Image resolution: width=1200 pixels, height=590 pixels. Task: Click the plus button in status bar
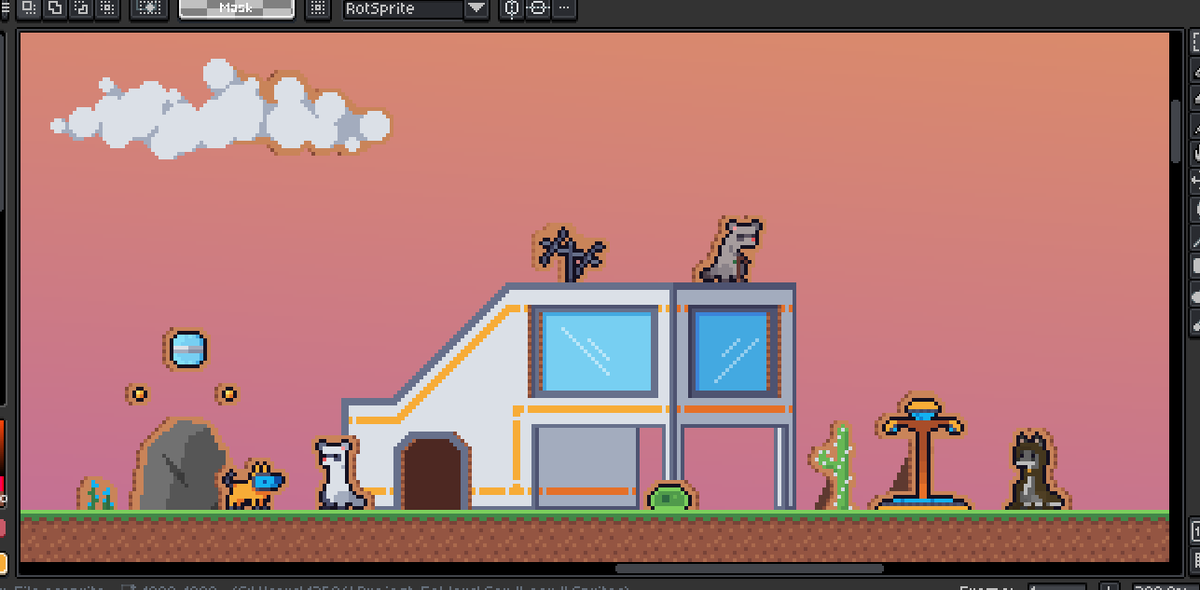click(x=1109, y=586)
